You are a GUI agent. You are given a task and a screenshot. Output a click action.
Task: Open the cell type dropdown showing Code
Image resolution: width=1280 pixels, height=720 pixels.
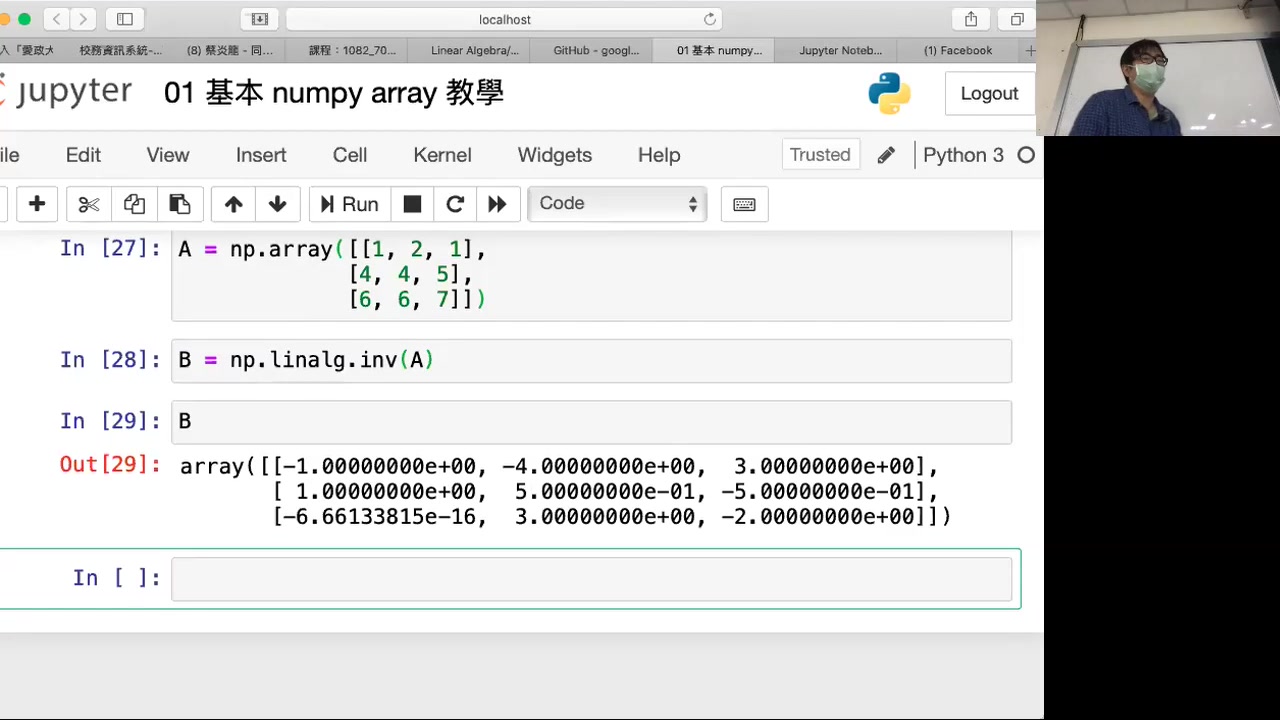tap(616, 203)
